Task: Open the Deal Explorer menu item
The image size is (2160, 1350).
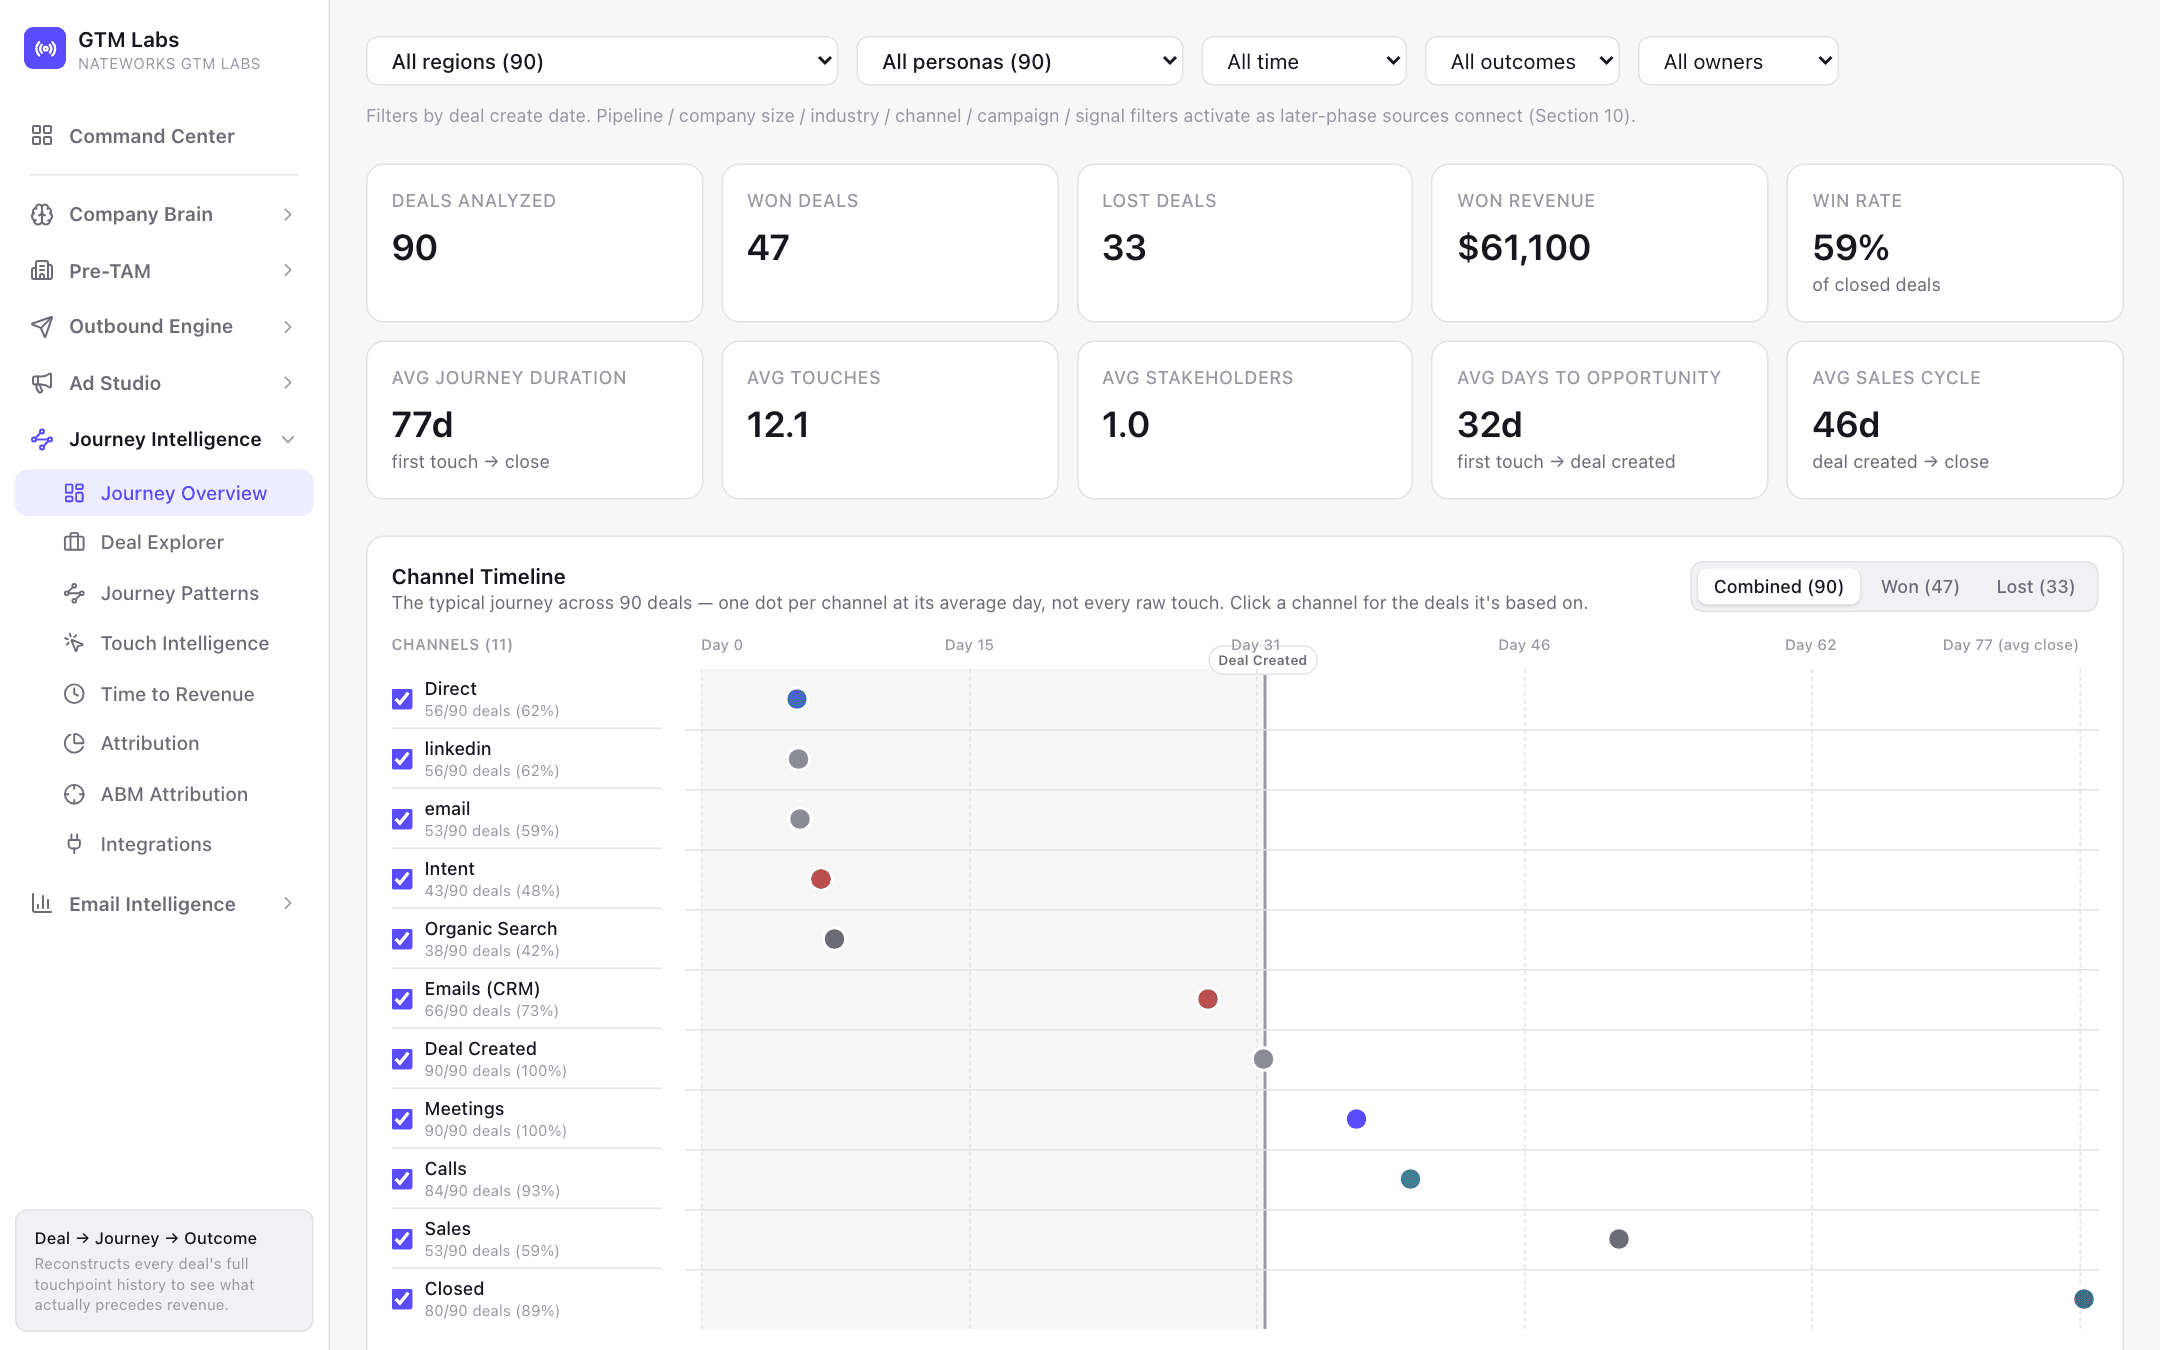Action: [164, 542]
